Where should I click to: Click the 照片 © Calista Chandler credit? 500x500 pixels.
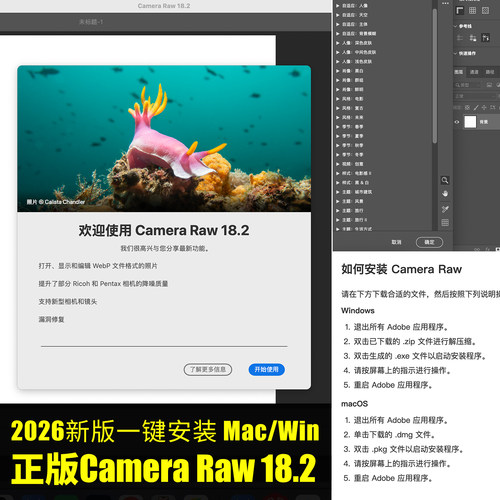click(56, 202)
